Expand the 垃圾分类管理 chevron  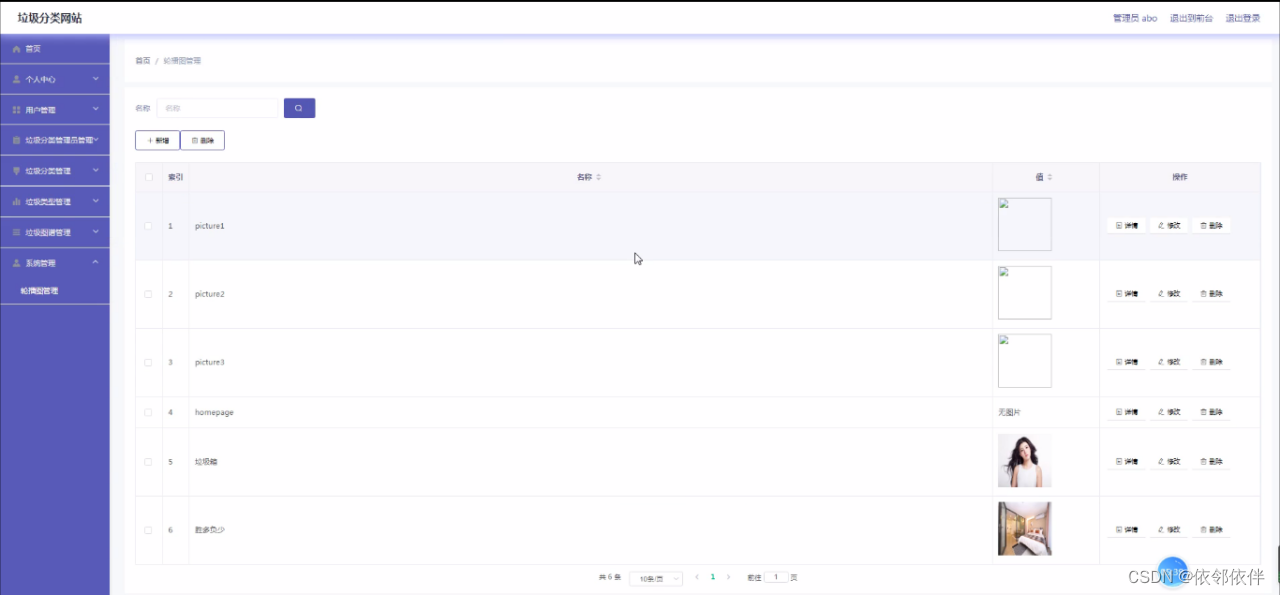tap(96, 170)
